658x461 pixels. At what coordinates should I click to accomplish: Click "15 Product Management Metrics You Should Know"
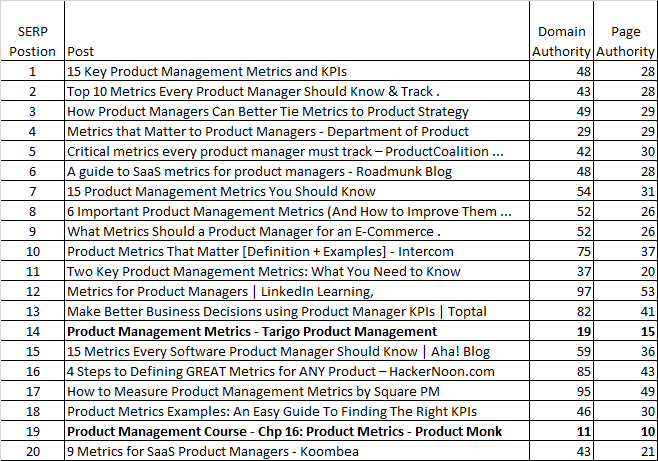tap(221, 191)
